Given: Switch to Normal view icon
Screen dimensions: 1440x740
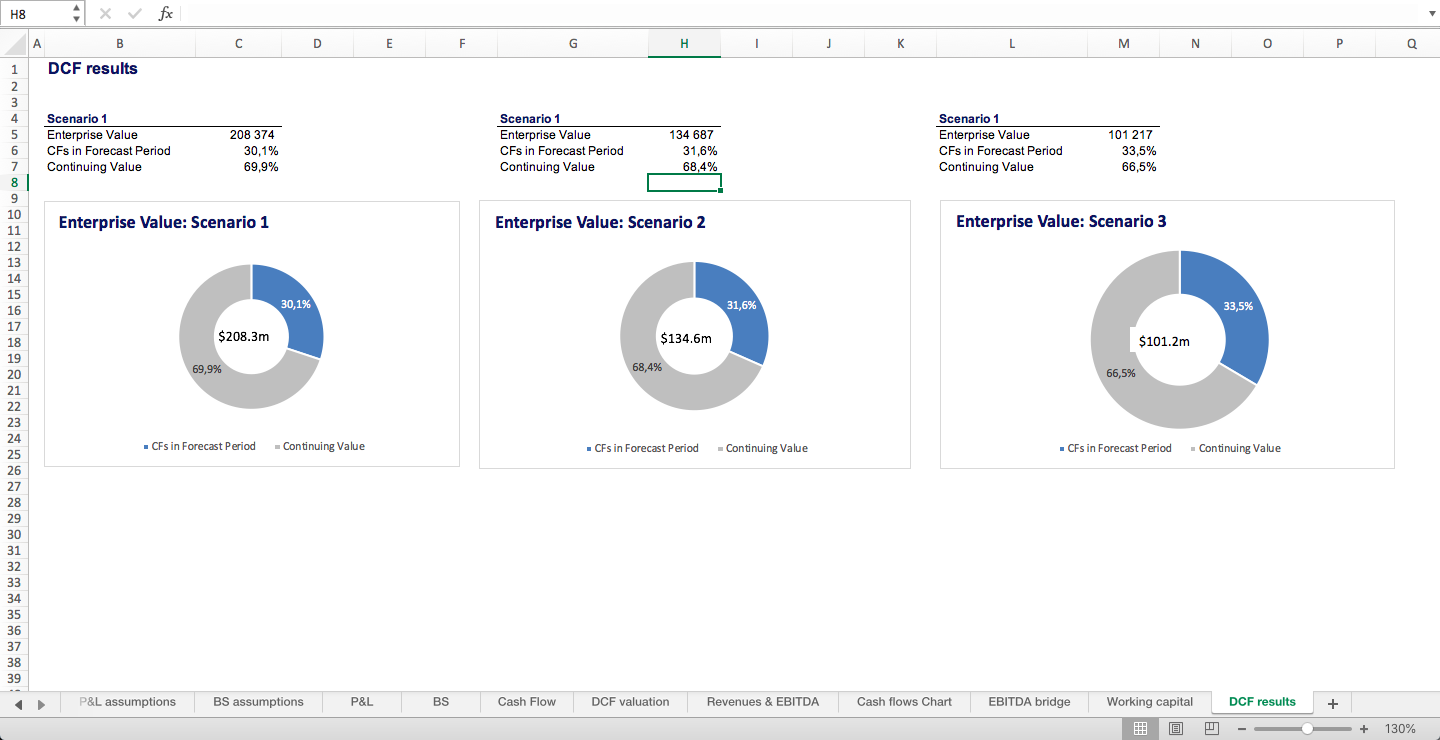Looking at the screenshot, I should click(x=1140, y=729).
